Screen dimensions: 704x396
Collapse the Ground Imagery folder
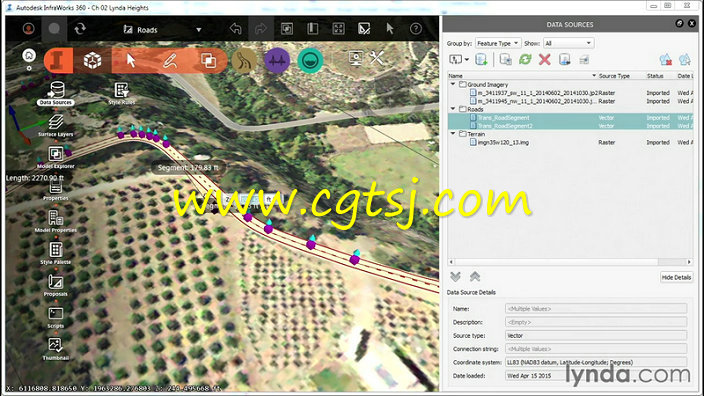pyautogui.click(x=453, y=84)
